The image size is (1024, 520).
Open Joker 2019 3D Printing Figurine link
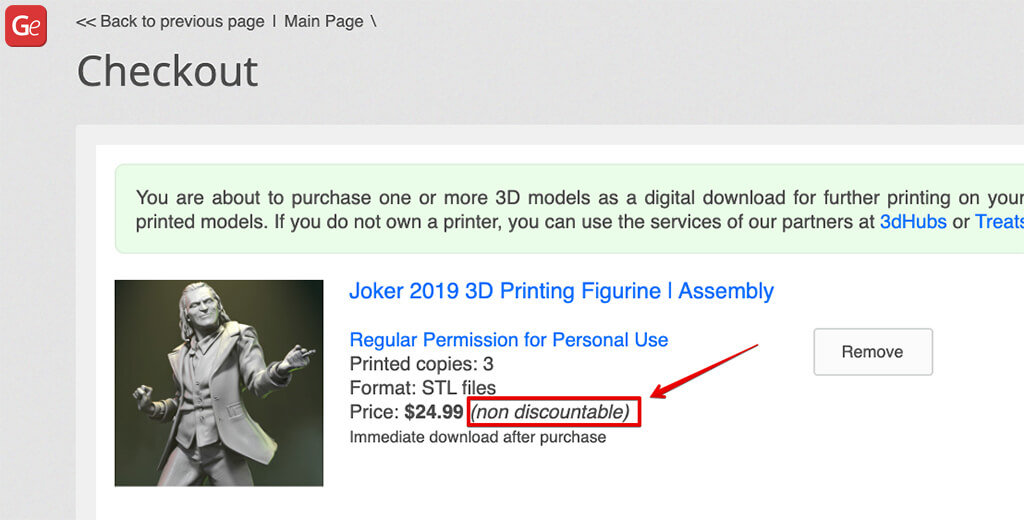tap(561, 291)
